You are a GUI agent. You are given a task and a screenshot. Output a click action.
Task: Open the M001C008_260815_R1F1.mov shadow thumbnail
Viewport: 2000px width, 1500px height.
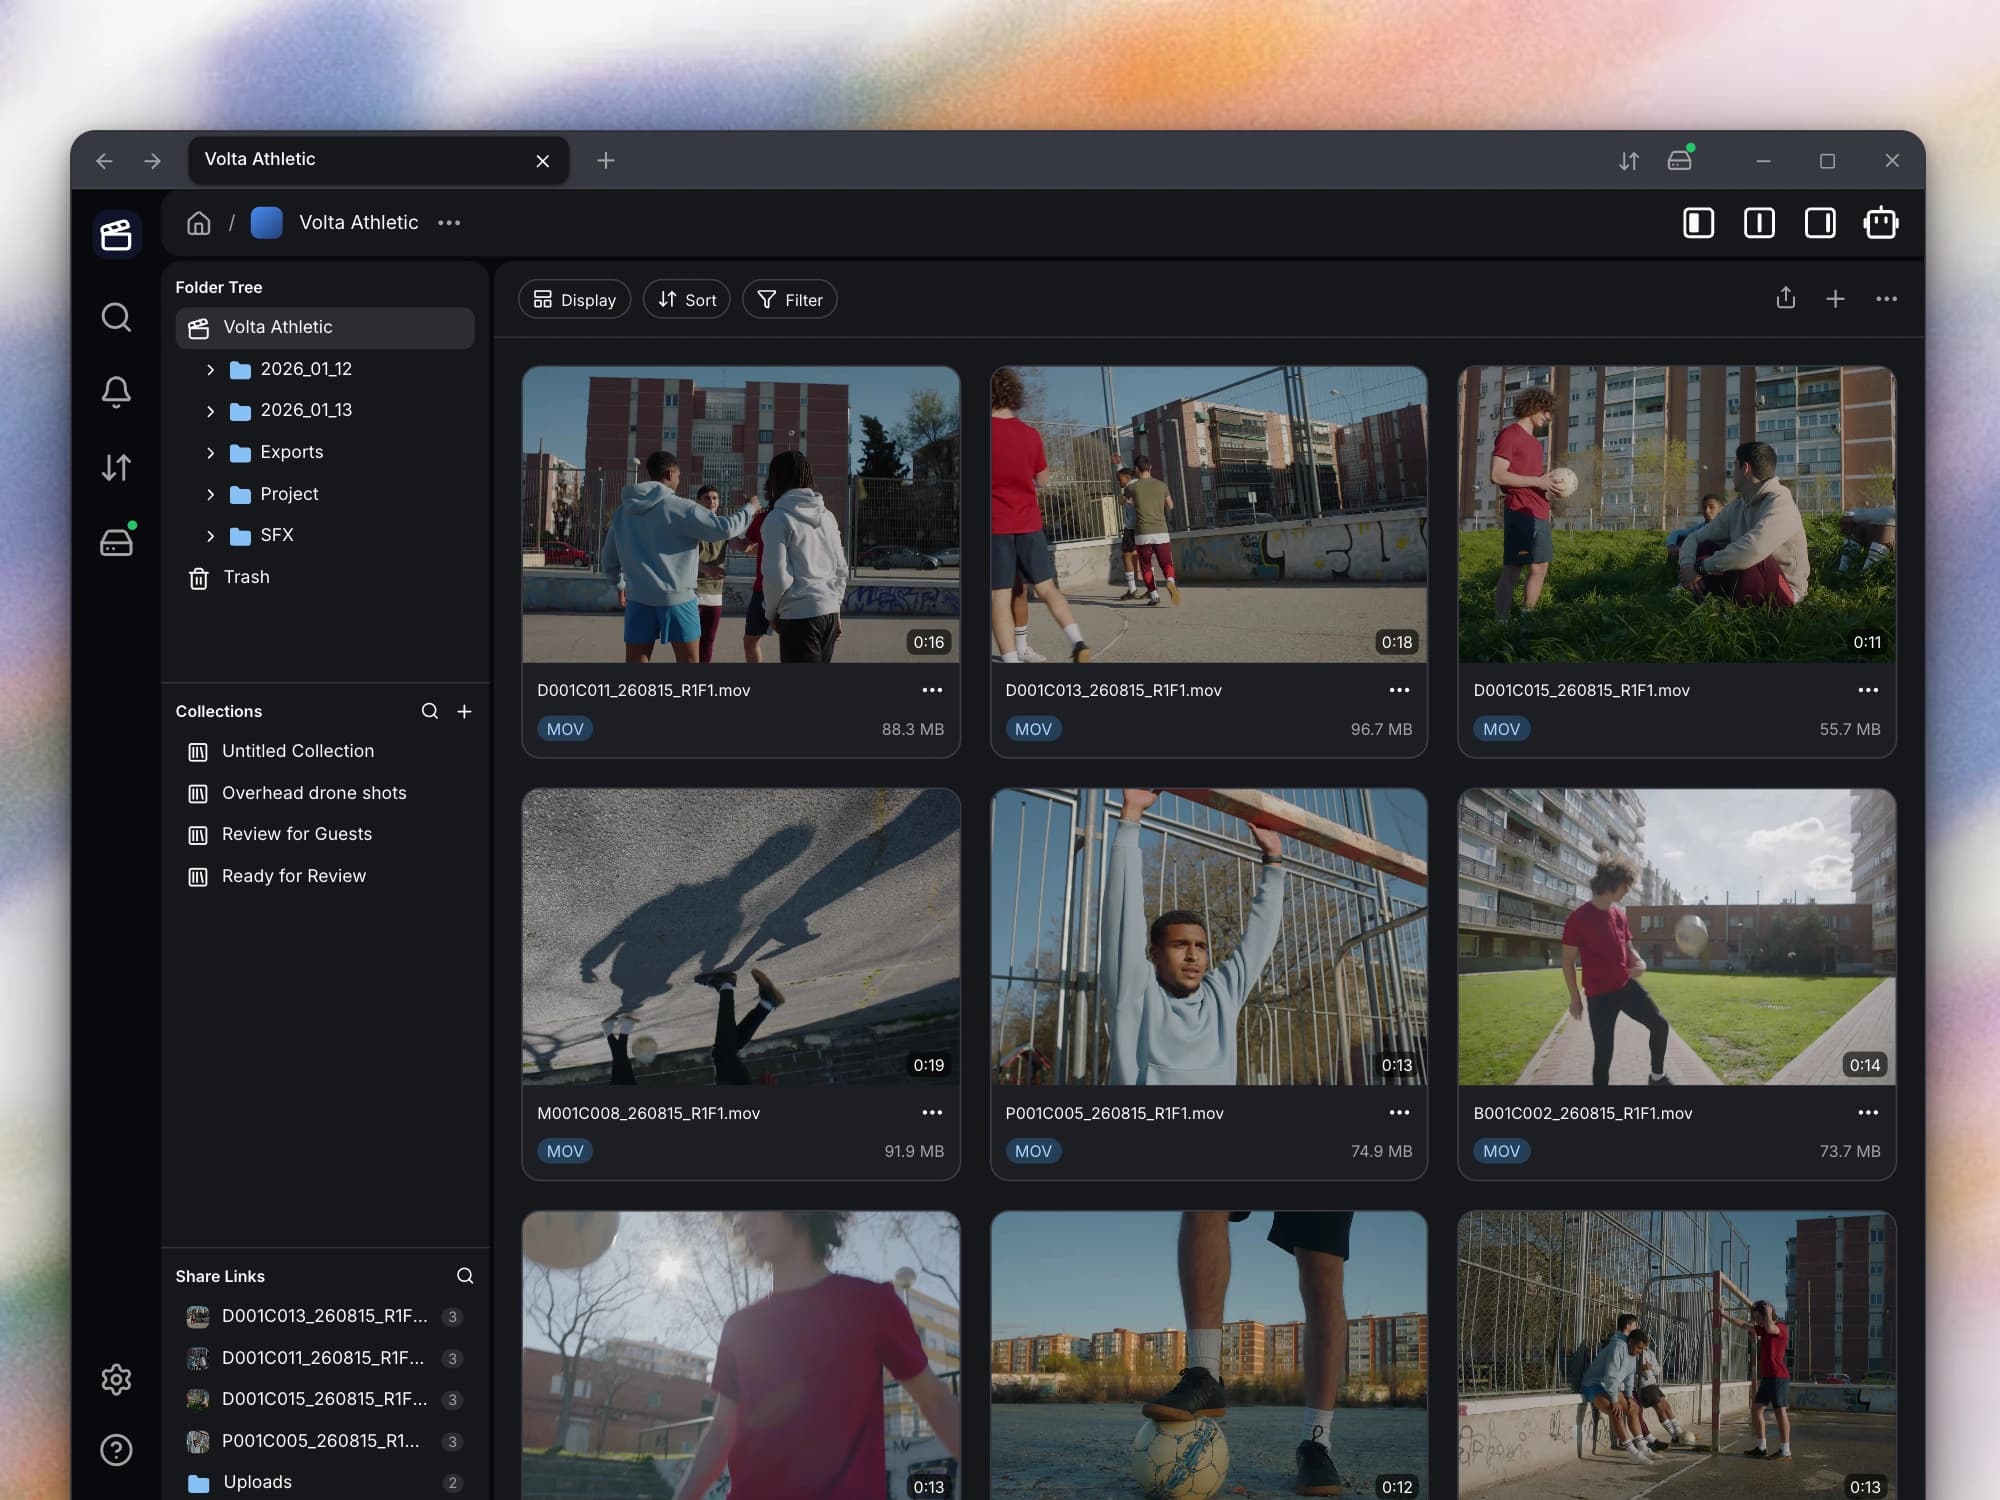click(741, 937)
